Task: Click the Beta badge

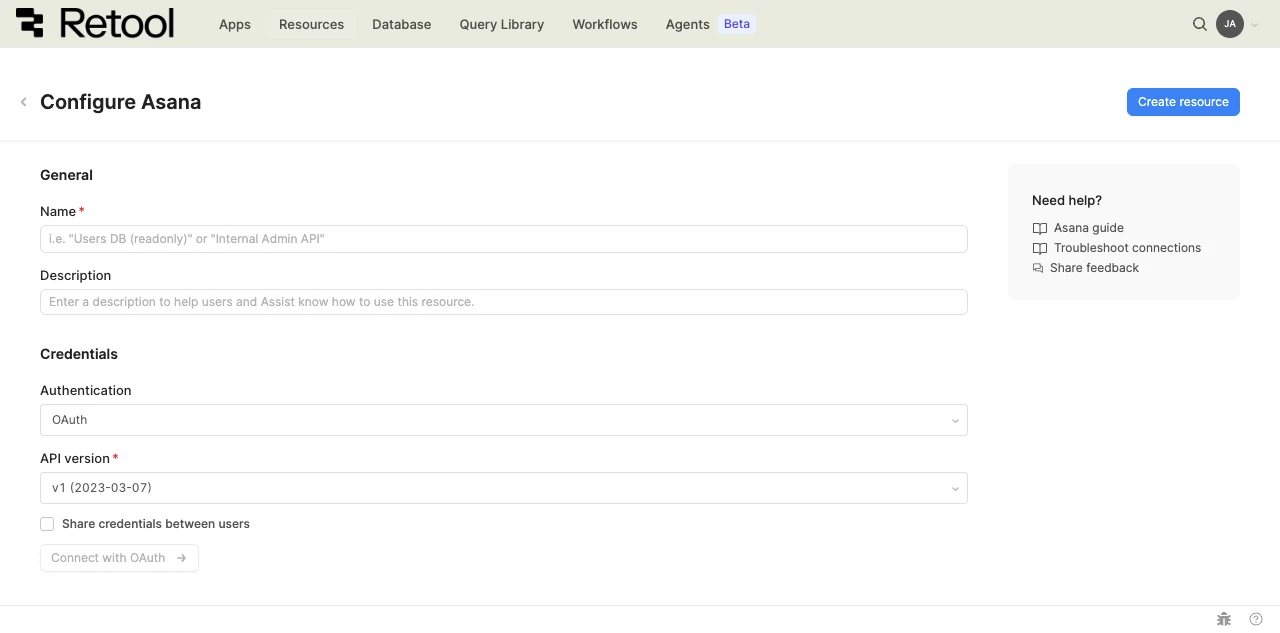Action: pyautogui.click(x=737, y=24)
